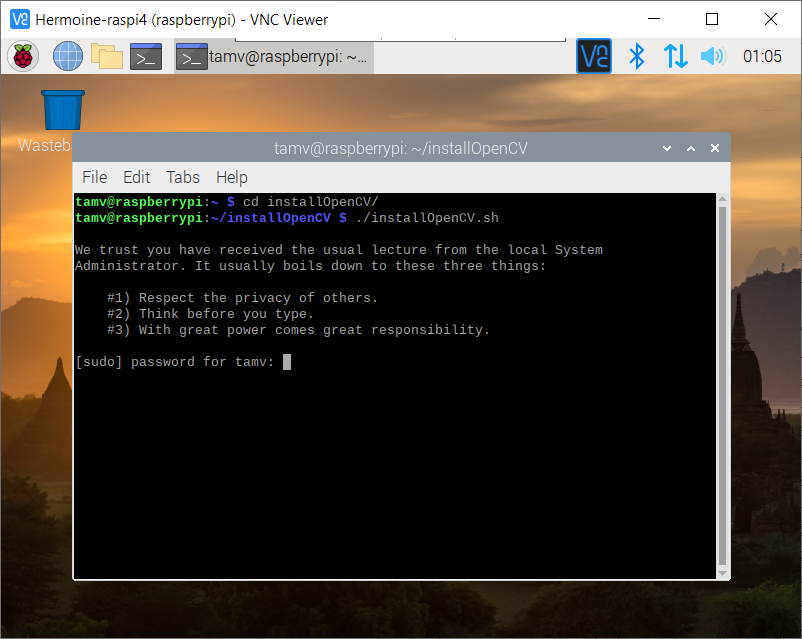Click the terminal scrollbar up arrow
Viewport: 802px width, 639px height.
pyautogui.click(x=723, y=199)
